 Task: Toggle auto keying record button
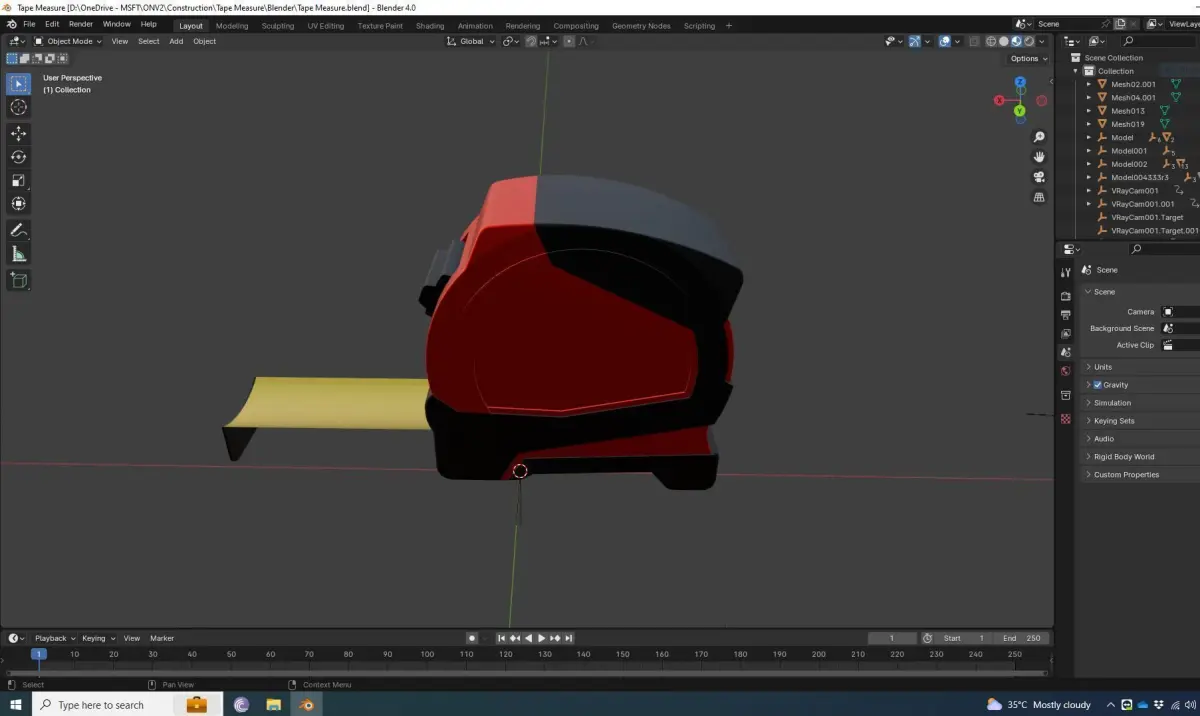coord(472,638)
